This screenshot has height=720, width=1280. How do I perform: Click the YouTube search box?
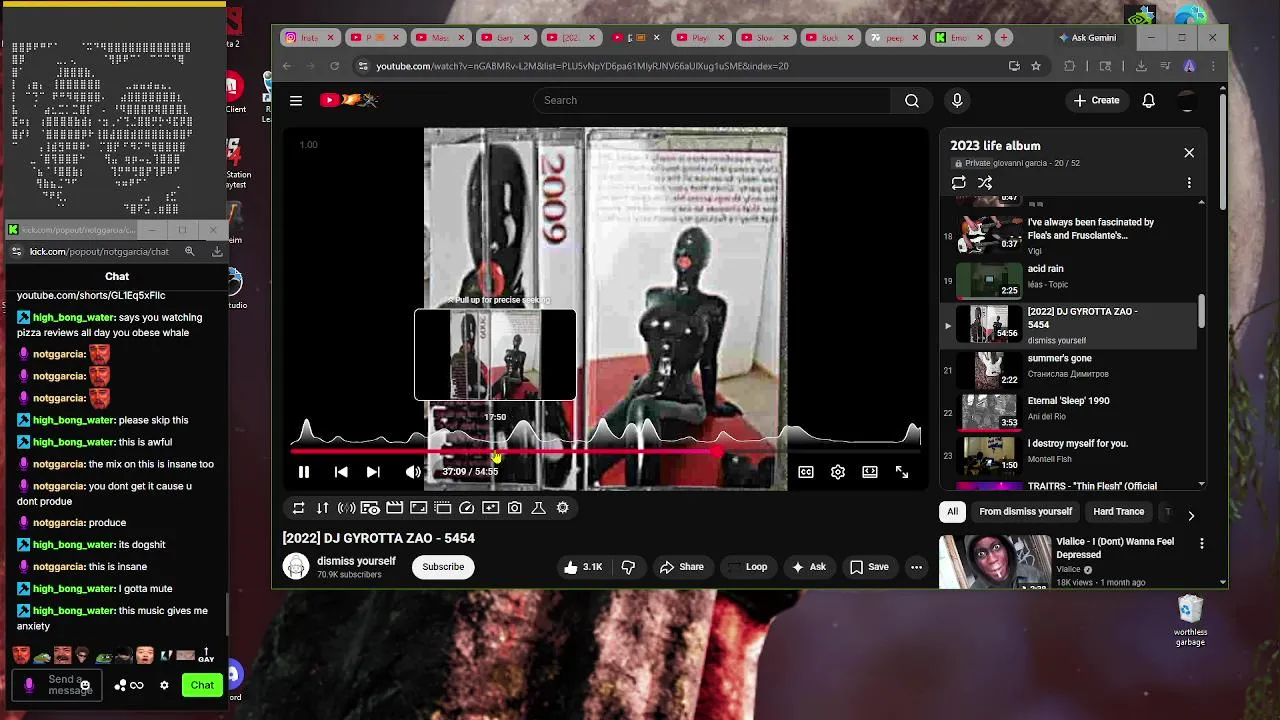pyautogui.click(x=712, y=100)
